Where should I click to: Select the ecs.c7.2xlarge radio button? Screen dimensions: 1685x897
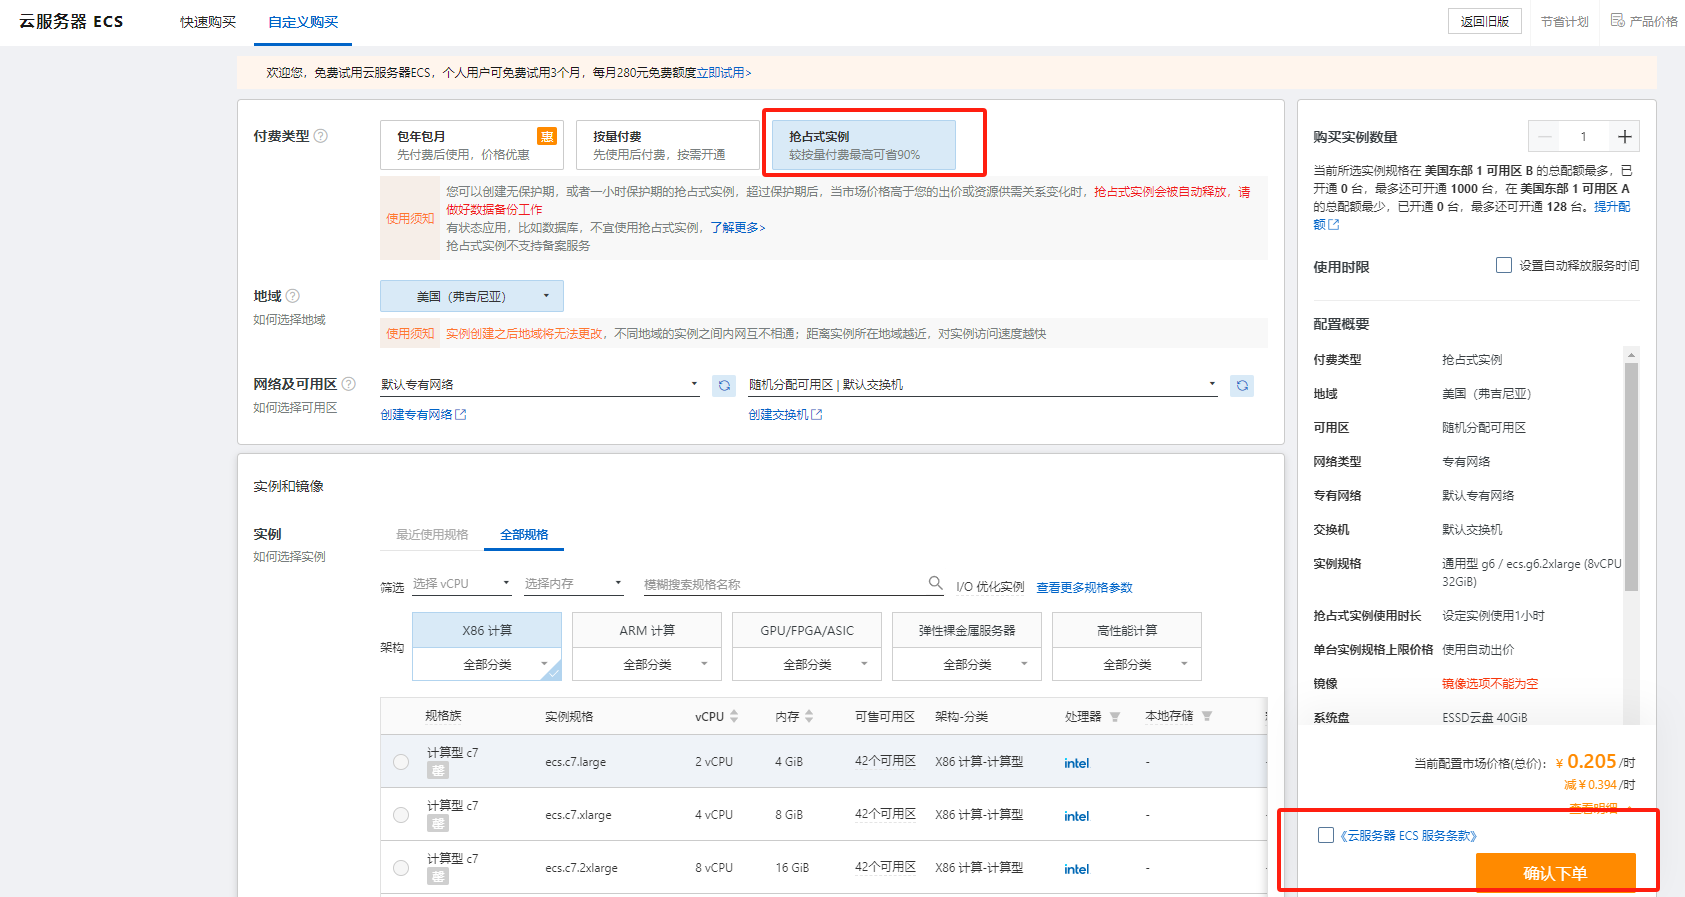[401, 868]
